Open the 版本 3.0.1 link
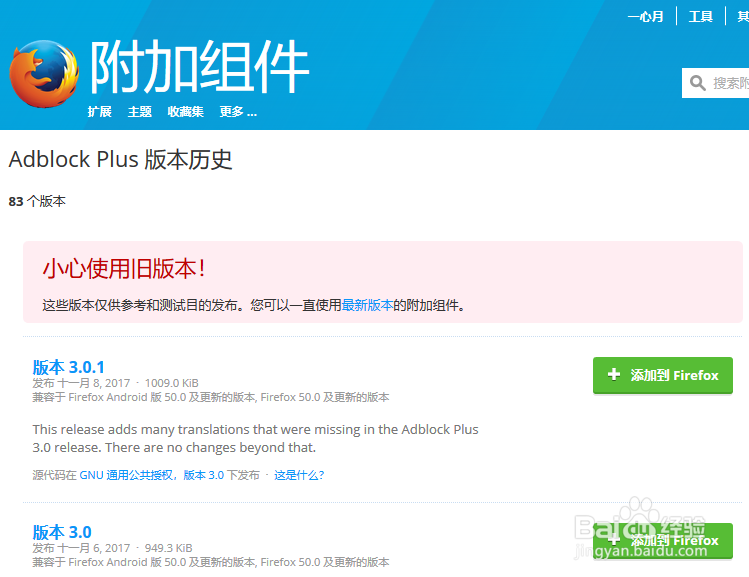749x577 pixels. tap(68, 367)
